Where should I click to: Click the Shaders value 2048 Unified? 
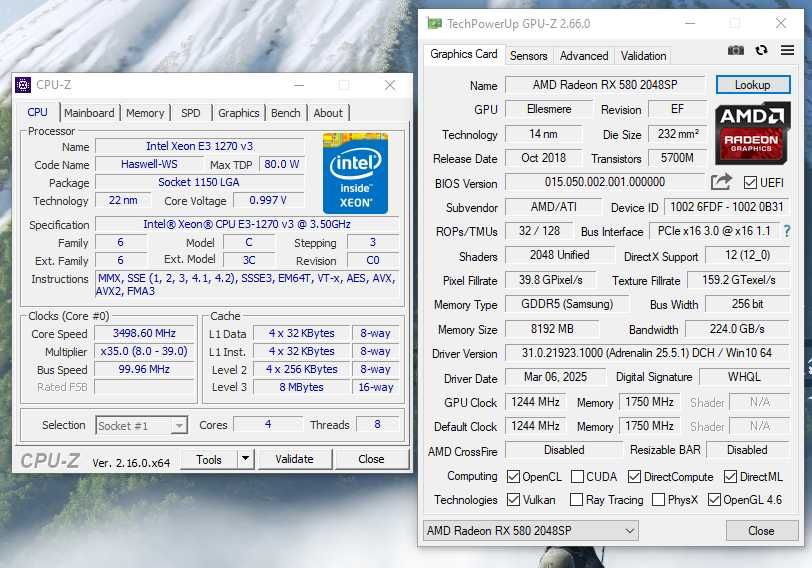(560, 255)
